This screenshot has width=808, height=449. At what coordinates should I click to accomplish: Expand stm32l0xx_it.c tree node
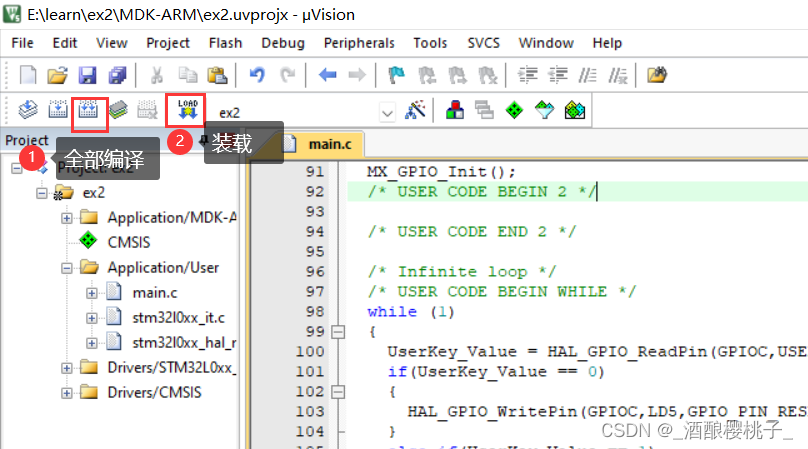[92, 318]
